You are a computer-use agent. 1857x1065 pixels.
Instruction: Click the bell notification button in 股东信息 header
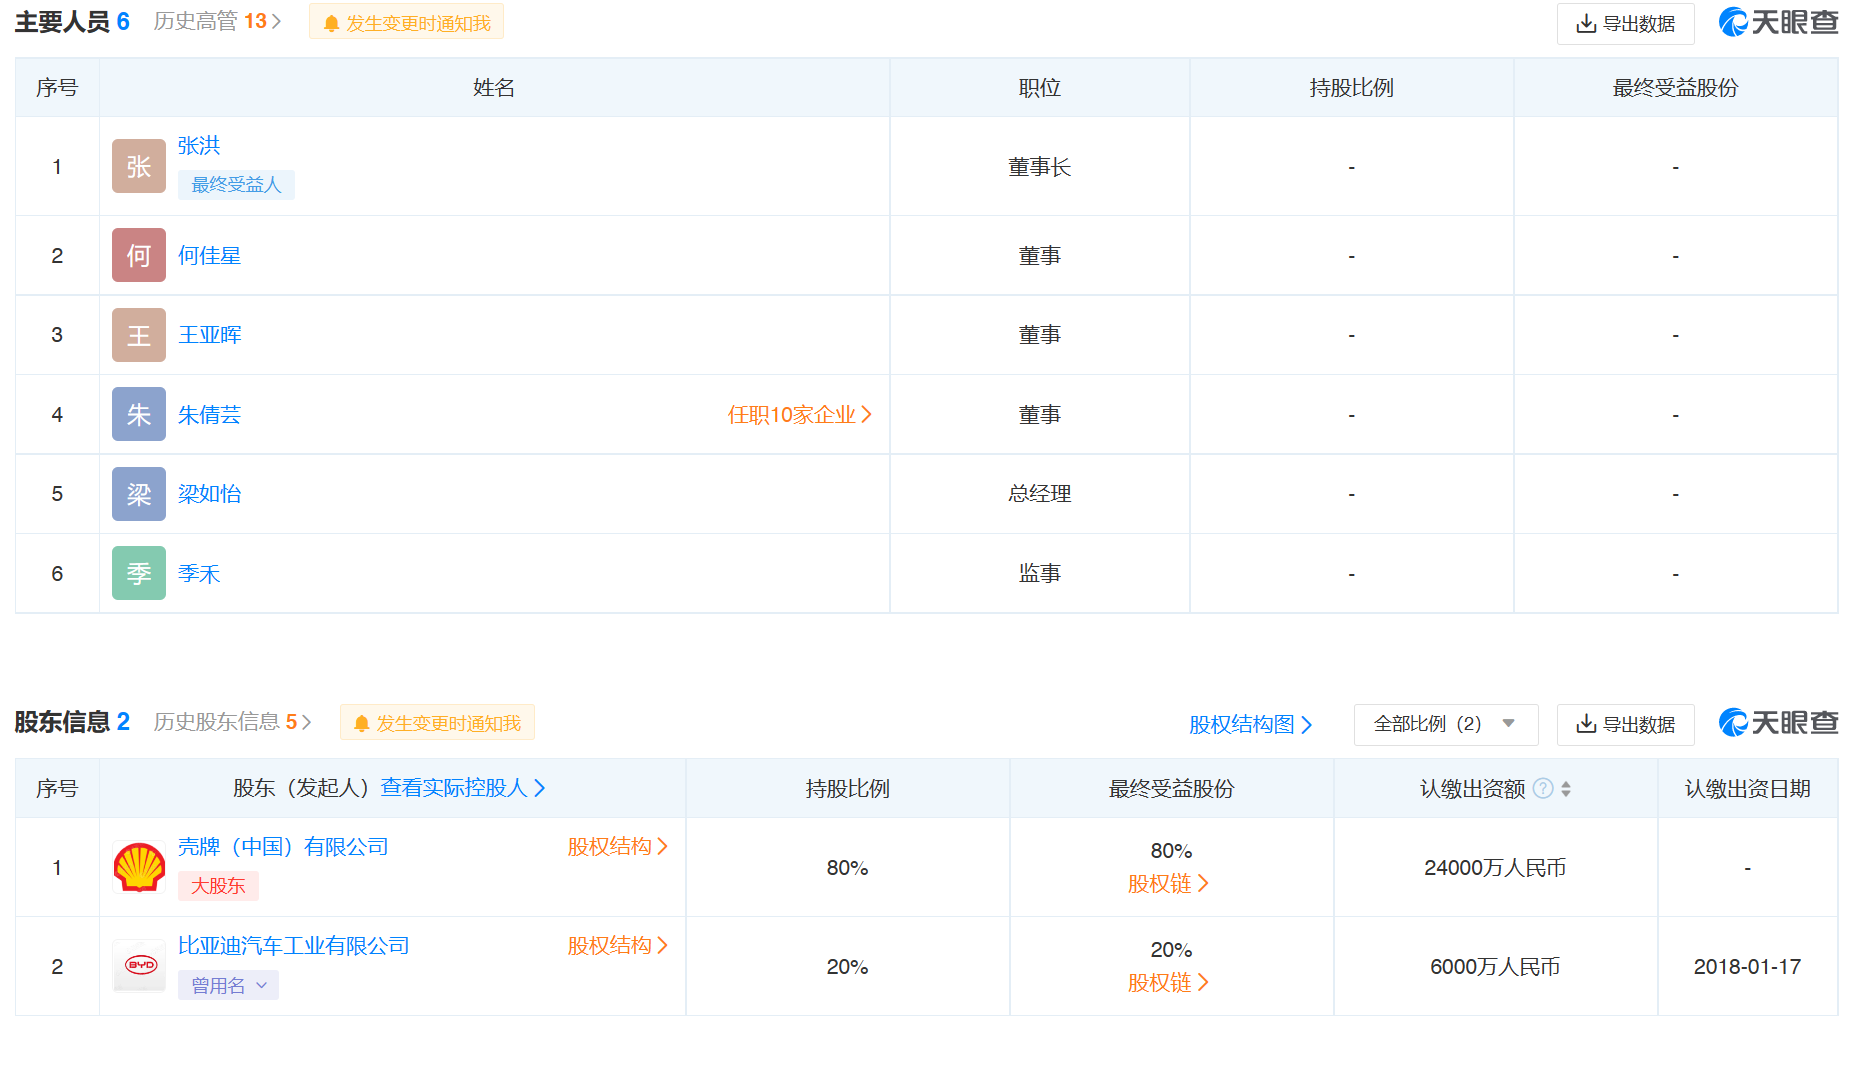coord(437,722)
